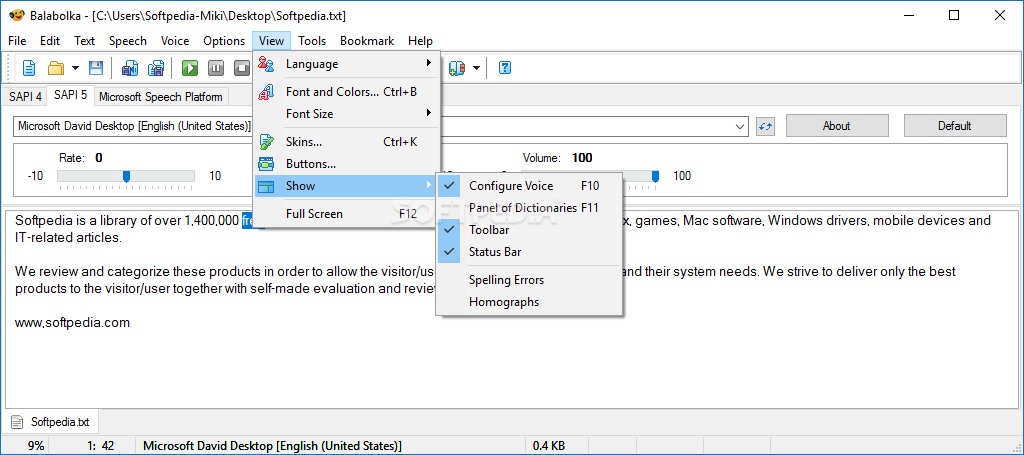The height and width of the screenshot is (455, 1024).
Task: Click the www.softpedia.com line in text
Action: [72, 322]
